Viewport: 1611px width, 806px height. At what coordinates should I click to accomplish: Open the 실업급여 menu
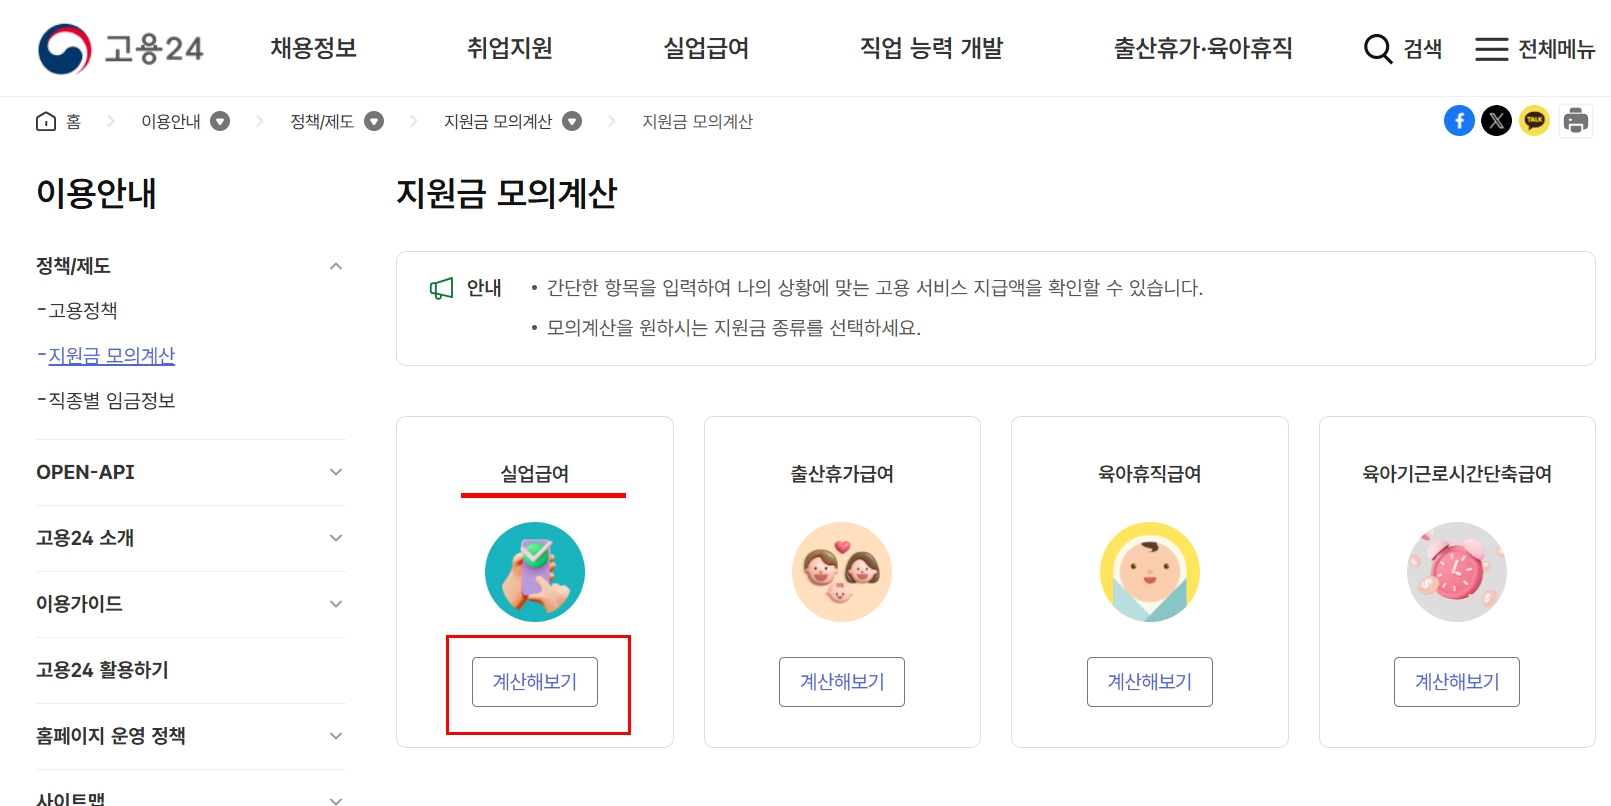[x=706, y=47]
